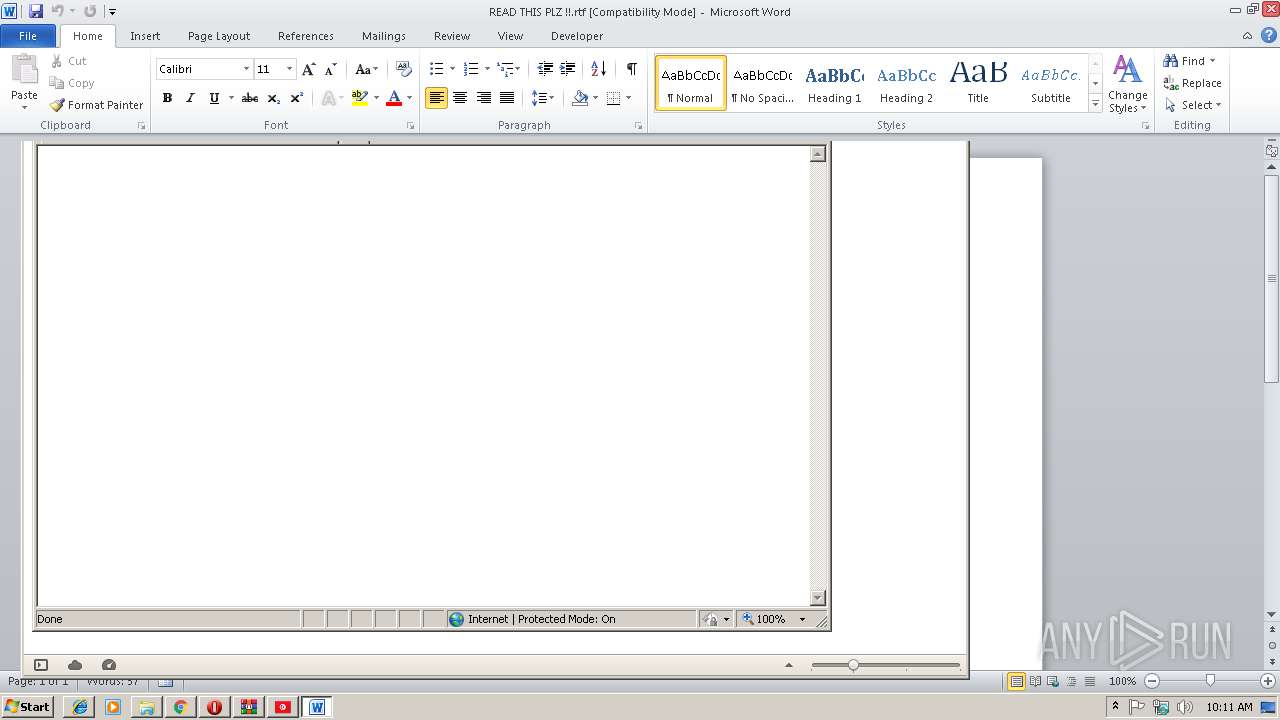Image resolution: width=1280 pixels, height=720 pixels.
Task: Toggle Show/Hide paragraph marks
Action: tap(631, 69)
